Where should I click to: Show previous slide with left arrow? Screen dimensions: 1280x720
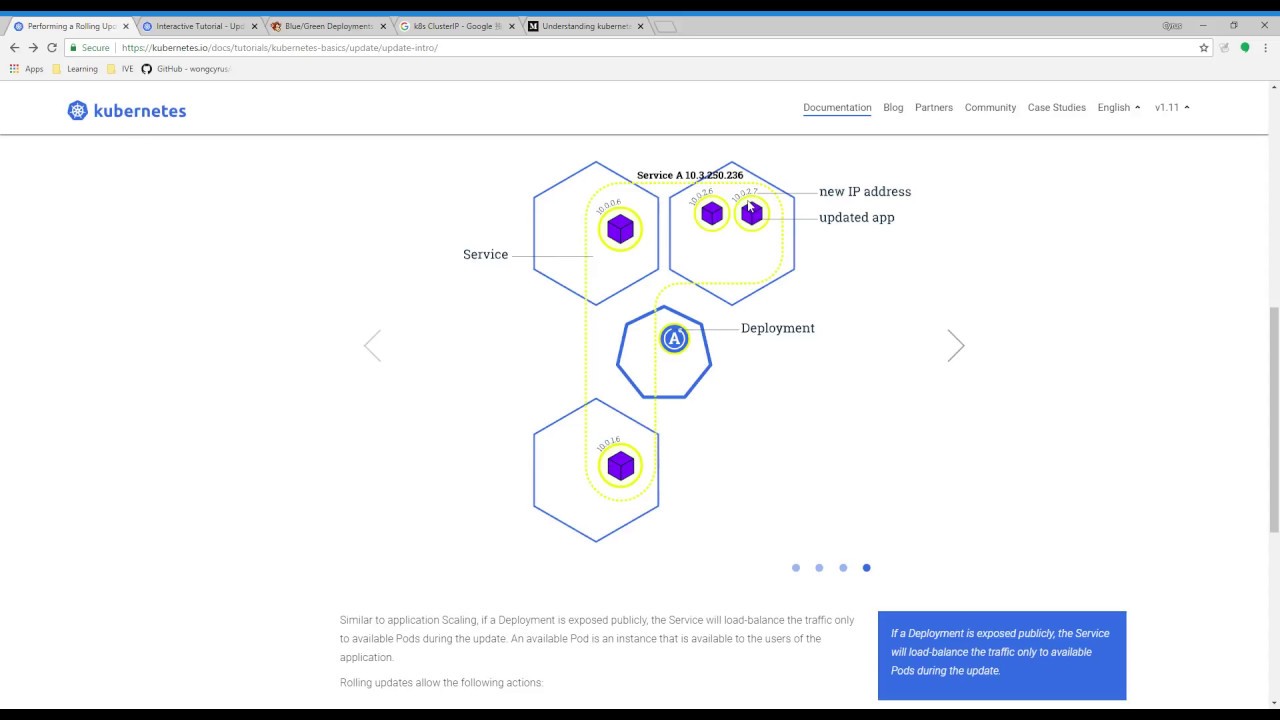coord(372,346)
